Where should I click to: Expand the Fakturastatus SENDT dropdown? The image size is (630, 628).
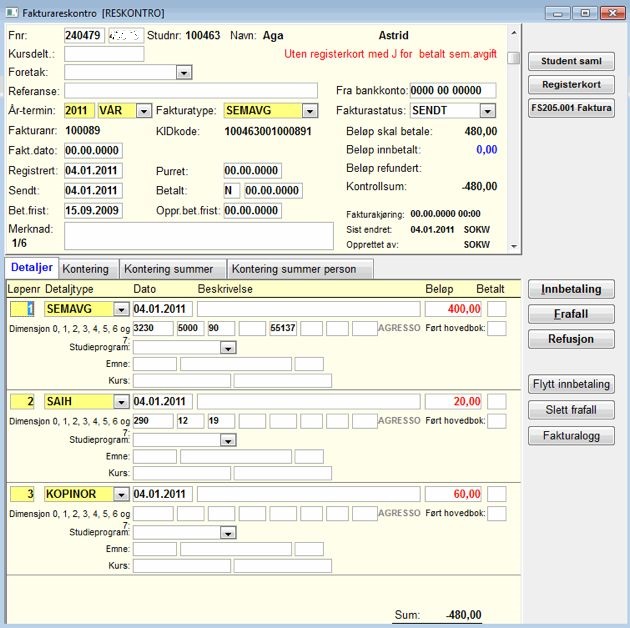tap(487, 110)
